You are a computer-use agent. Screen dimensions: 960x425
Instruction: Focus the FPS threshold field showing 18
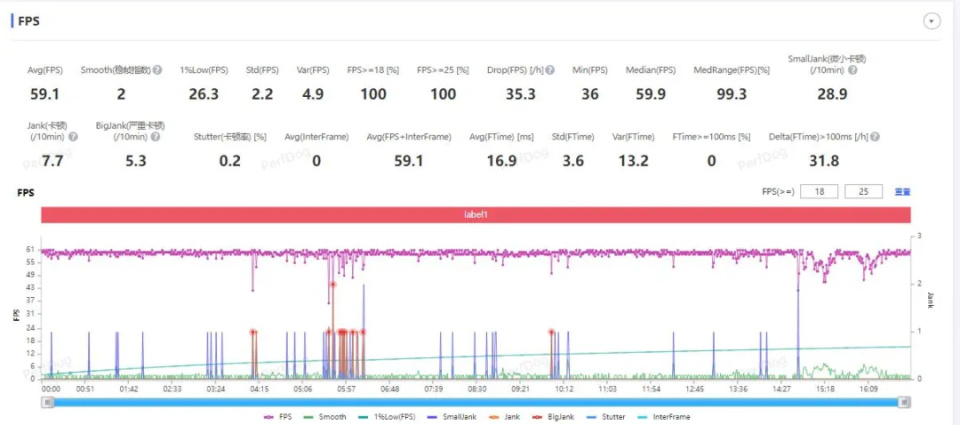[x=819, y=192]
